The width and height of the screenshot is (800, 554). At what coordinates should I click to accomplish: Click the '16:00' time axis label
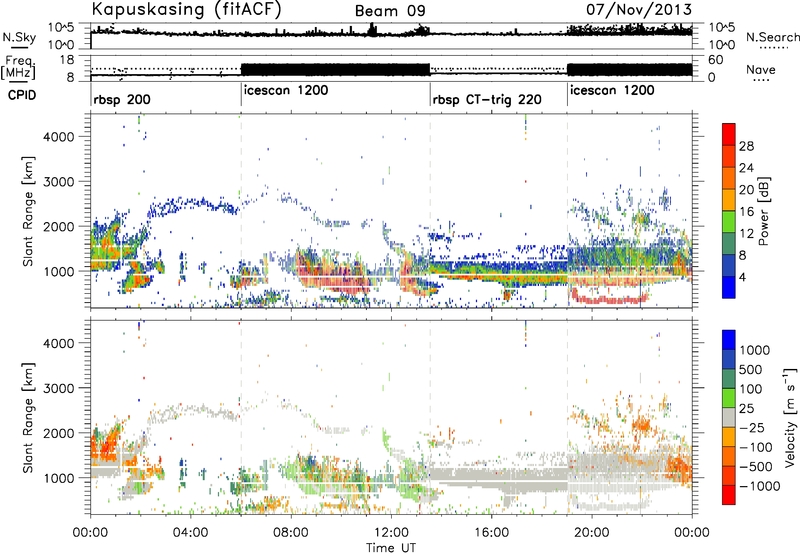pos(491,533)
